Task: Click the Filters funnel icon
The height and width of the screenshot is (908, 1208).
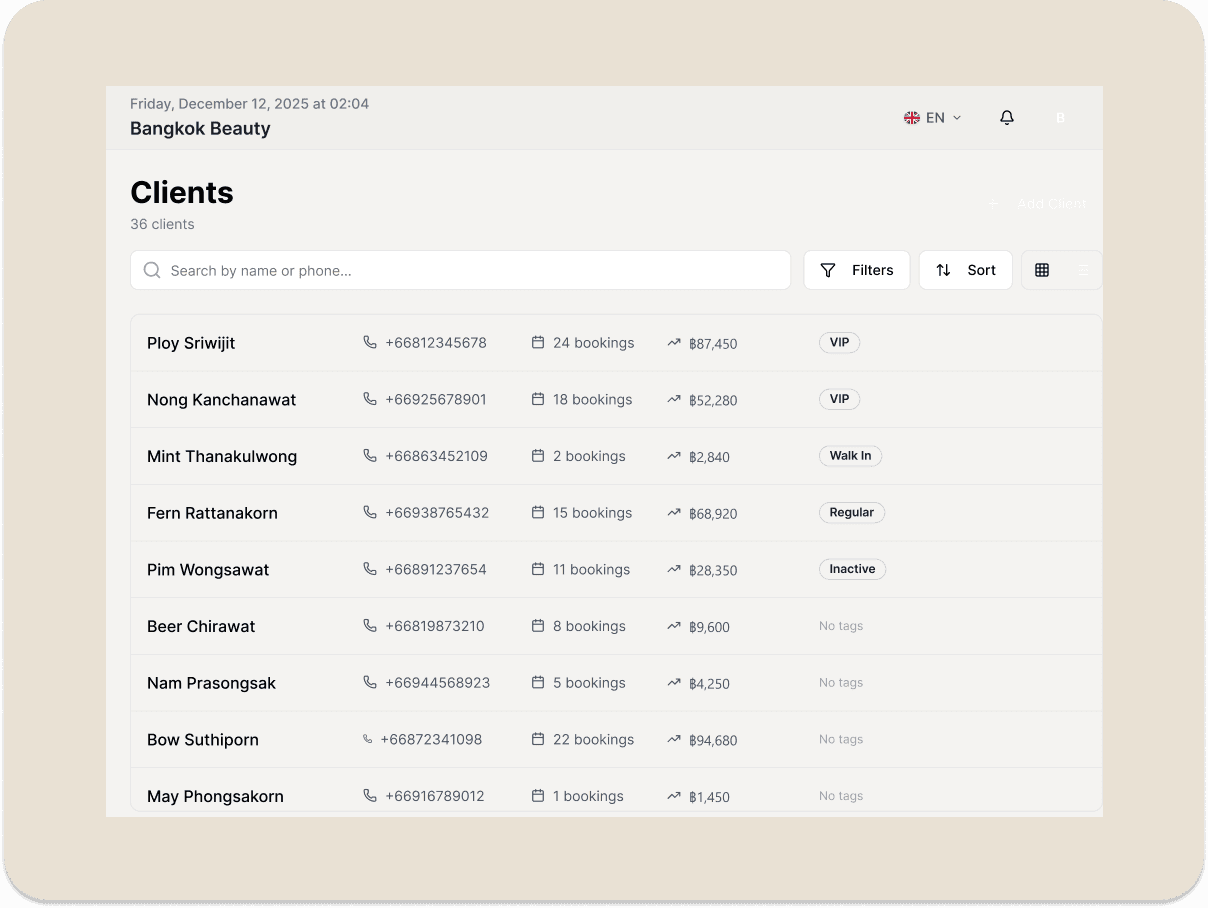Action: click(x=828, y=270)
